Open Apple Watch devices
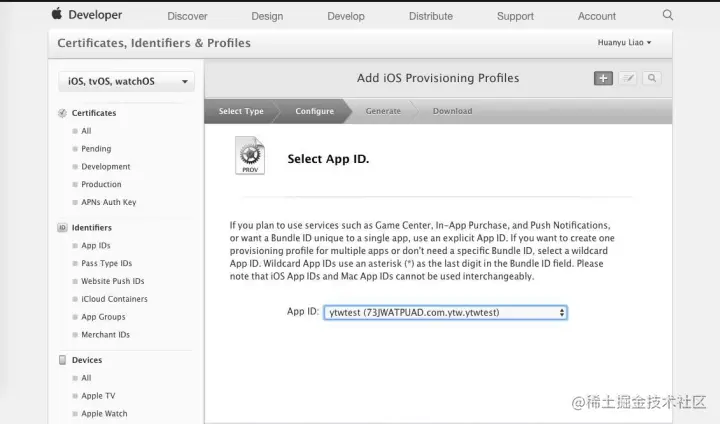Viewport: 720px width, 424px height. coord(104,414)
